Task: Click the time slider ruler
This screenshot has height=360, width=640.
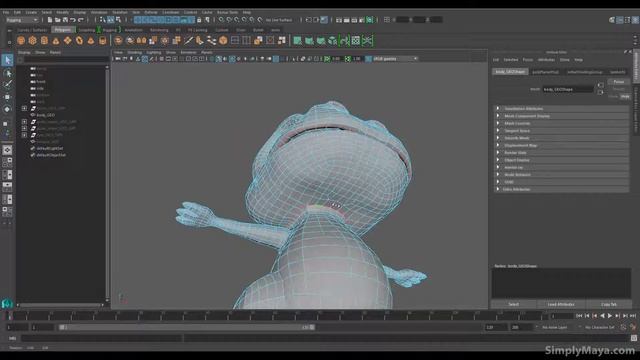Action: pyautogui.click(x=277, y=316)
